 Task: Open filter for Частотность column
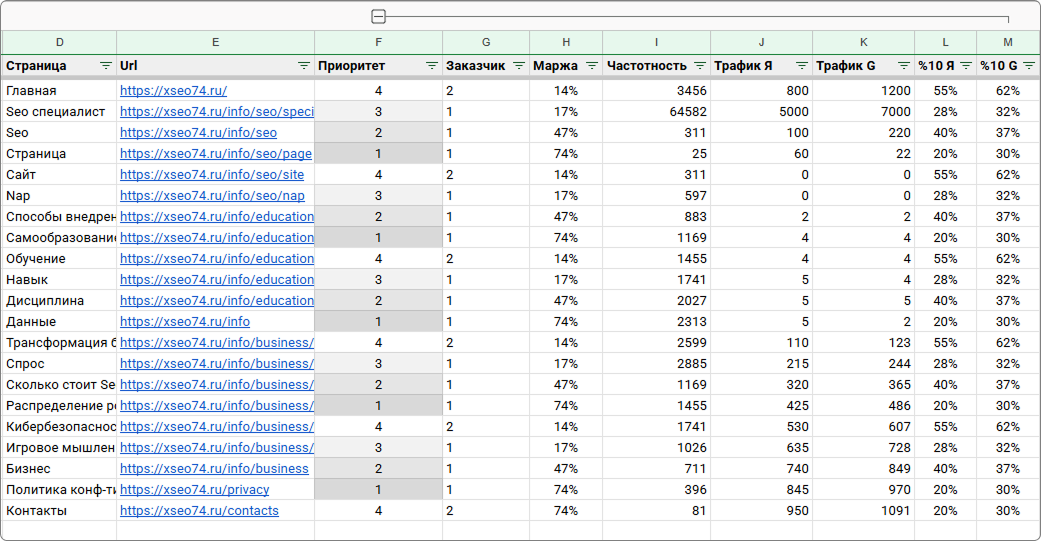(x=700, y=66)
